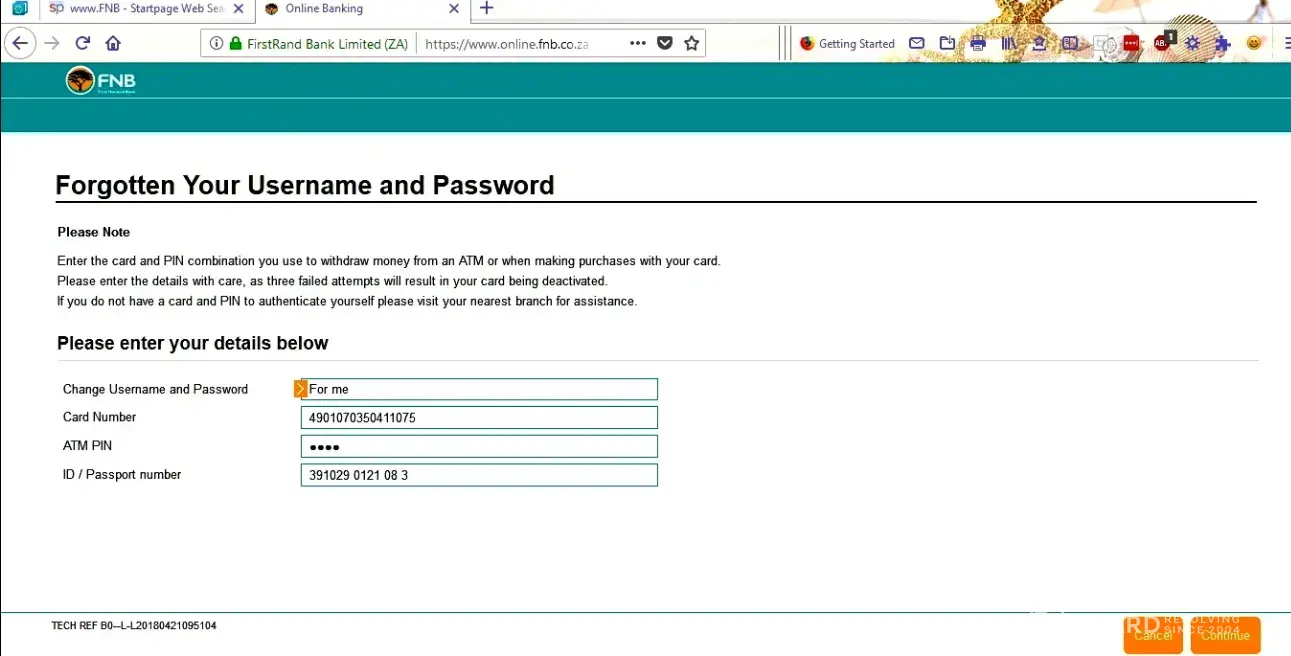This screenshot has height=656, width=1291.
Task: Open a new browser tab
Action: tap(487, 9)
